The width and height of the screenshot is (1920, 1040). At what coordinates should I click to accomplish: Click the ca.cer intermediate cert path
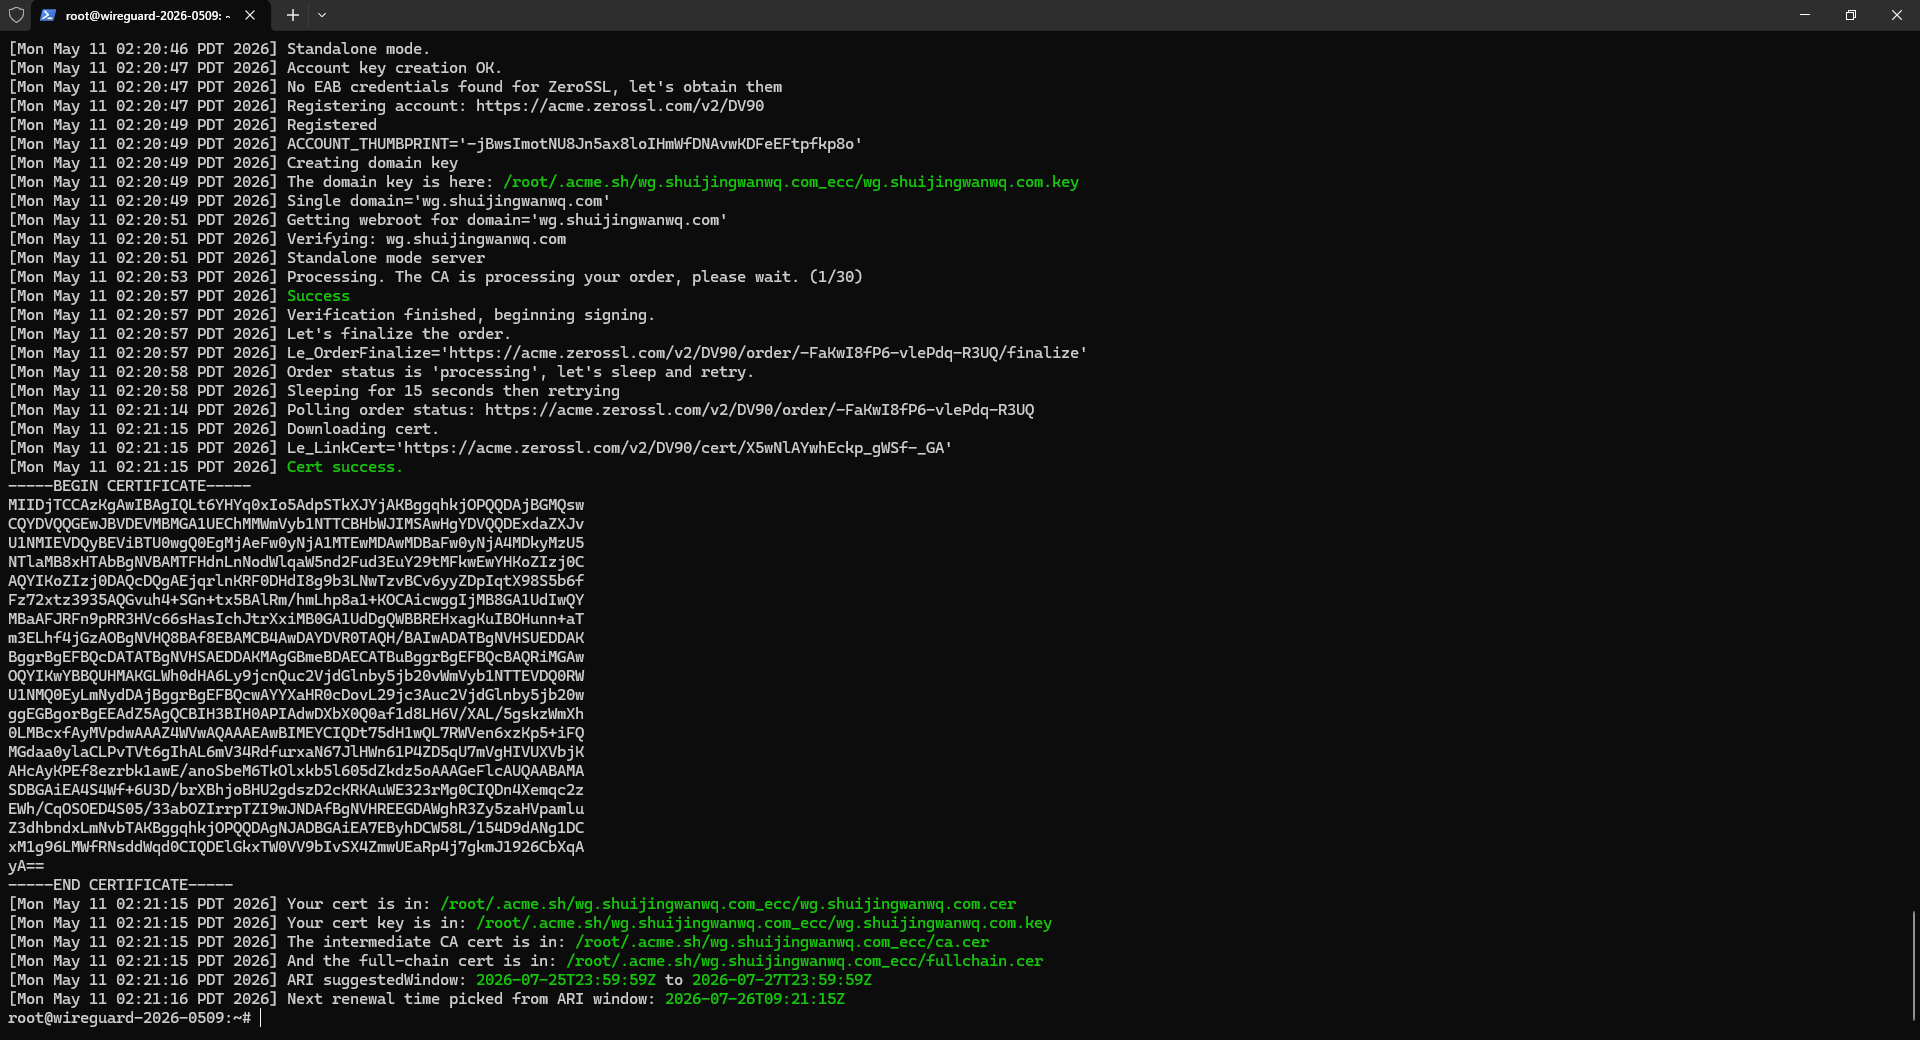782,942
